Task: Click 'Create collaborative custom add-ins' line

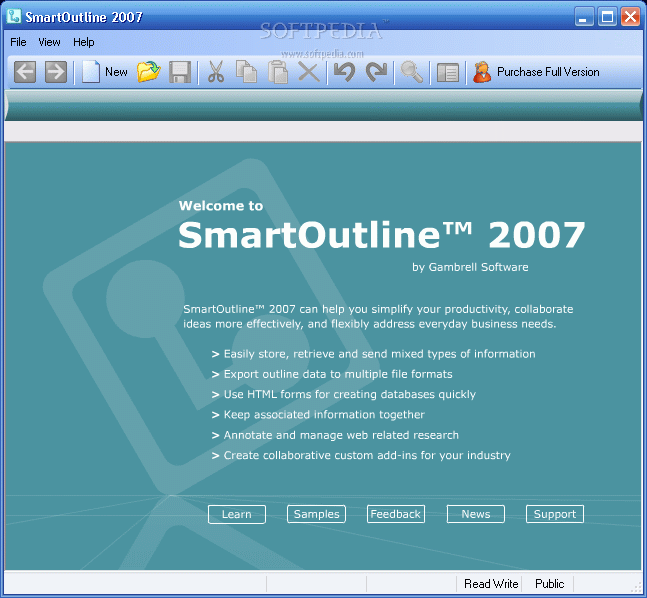Action: pyautogui.click(x=367, y=455)
